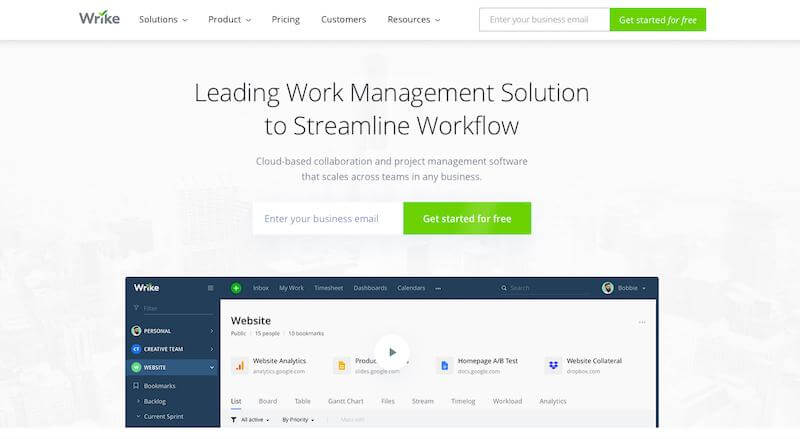Image resolution: width=800 pixels, height=439 pixels.
Task: Click the 10 bookmarks text under Website
Action: point(306,333)
